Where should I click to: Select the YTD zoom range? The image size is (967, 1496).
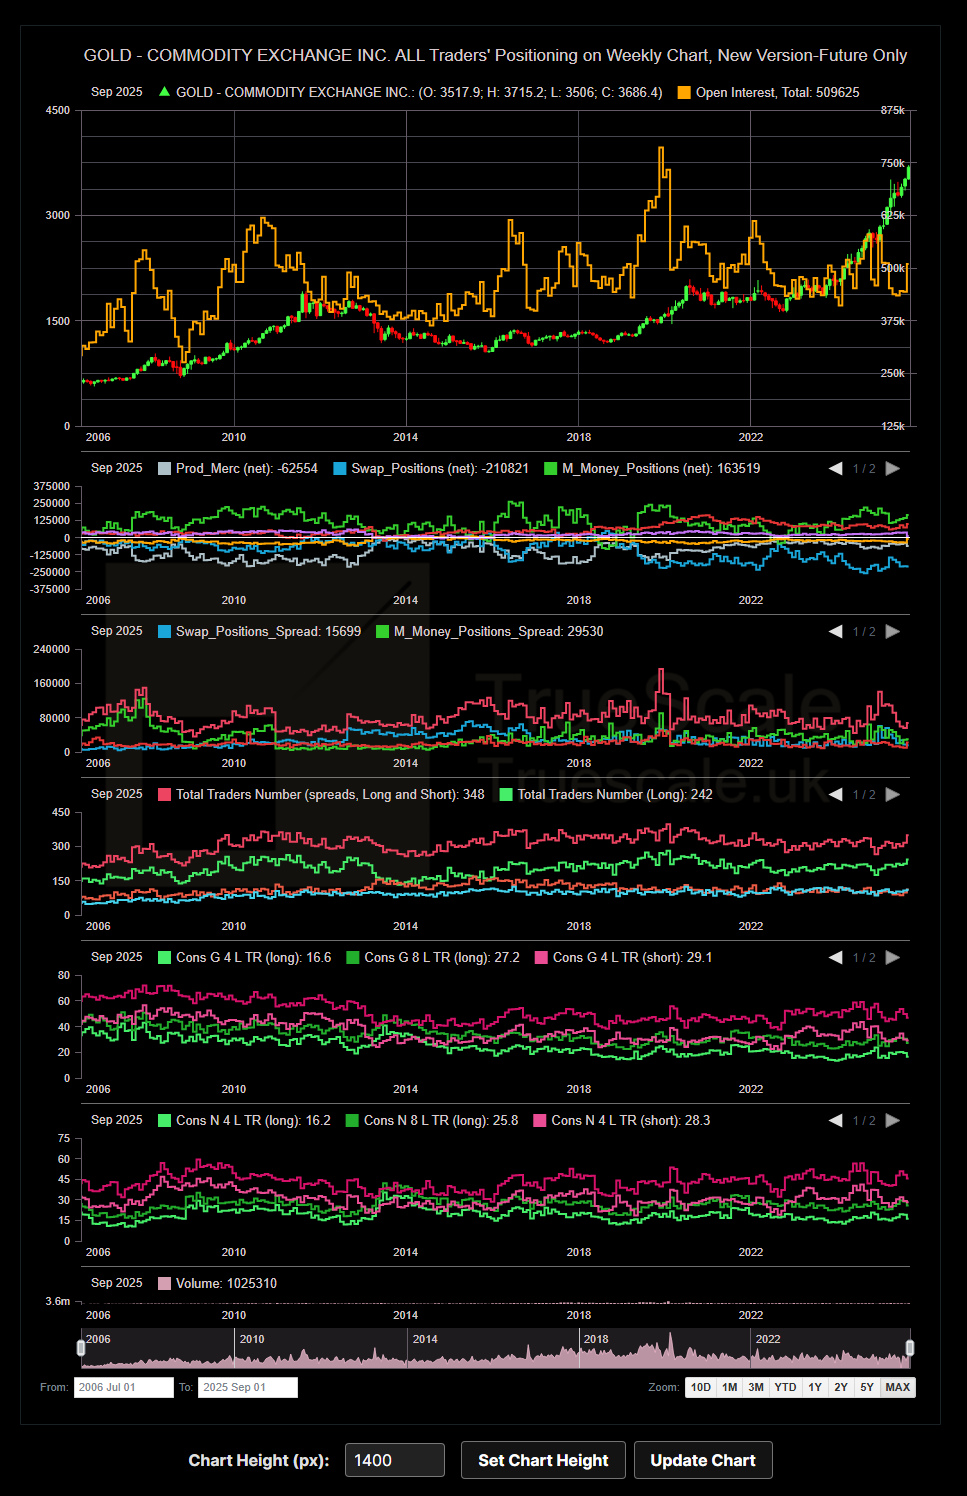pyautogui.click(x=785, y=1387)
